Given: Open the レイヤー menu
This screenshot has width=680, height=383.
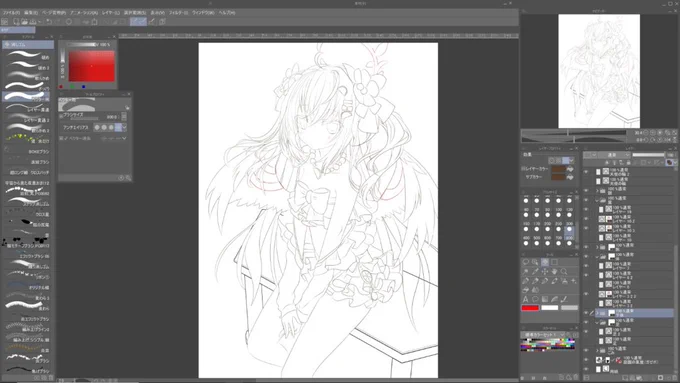Looking at the screenshot, I should pos(111,13).
